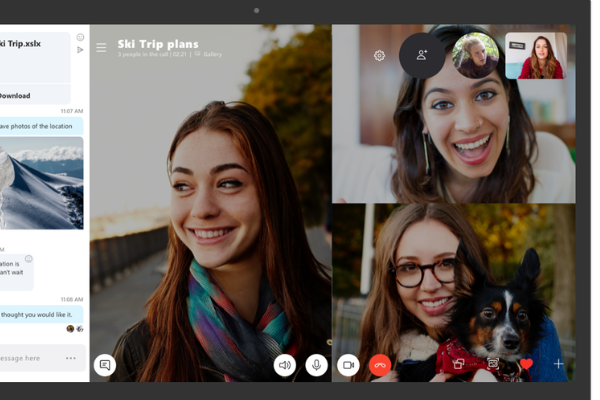
Task: Take a snapshot of the call
Action: 493,363
